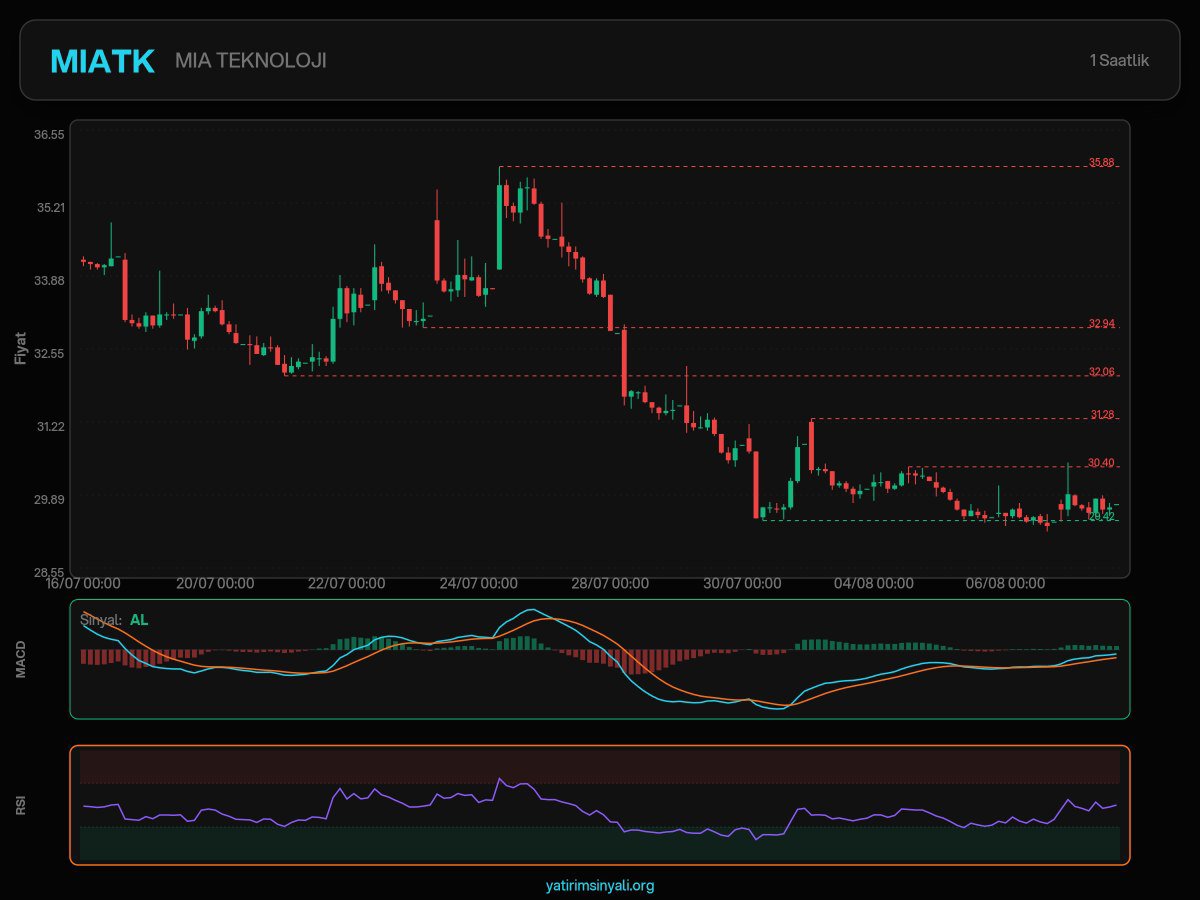Screen dimensions: 1200x900
Task: Click the 22/07 00:00 date label
Action: pyautogui.click(x=346, y=583)
